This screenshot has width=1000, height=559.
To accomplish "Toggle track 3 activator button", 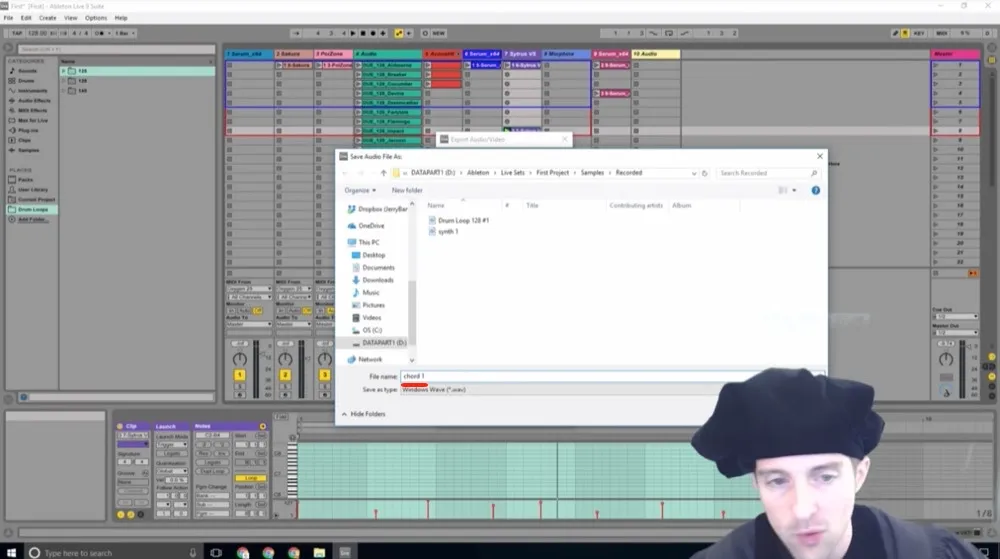I will 325,375.
